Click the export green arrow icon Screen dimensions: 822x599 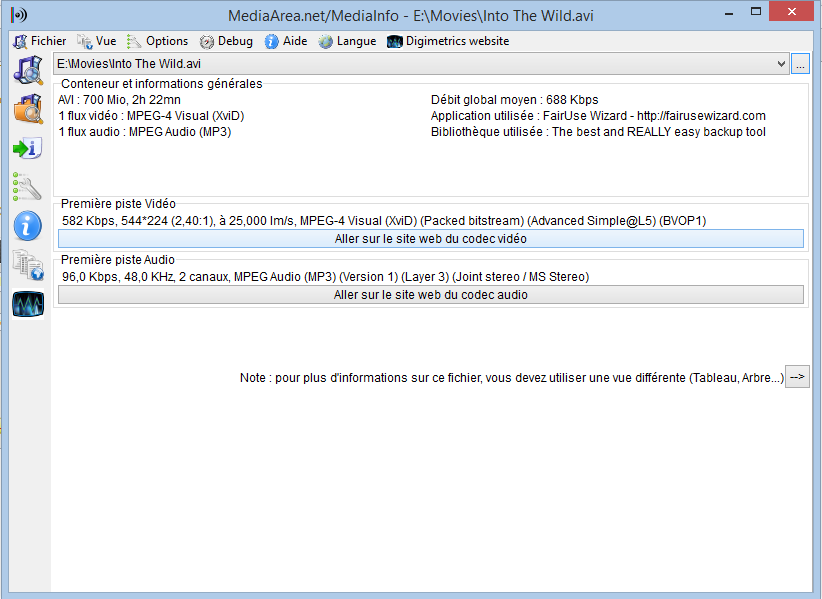pyautogui.click(x=28, y=148)
